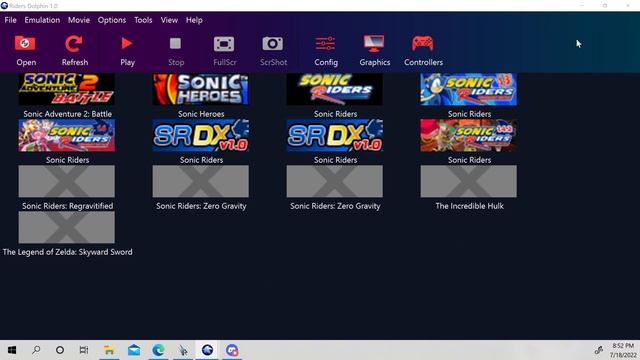The image size is (640, 360).
Task: Open the Config settings icon
Action: (x=325, y=43)
